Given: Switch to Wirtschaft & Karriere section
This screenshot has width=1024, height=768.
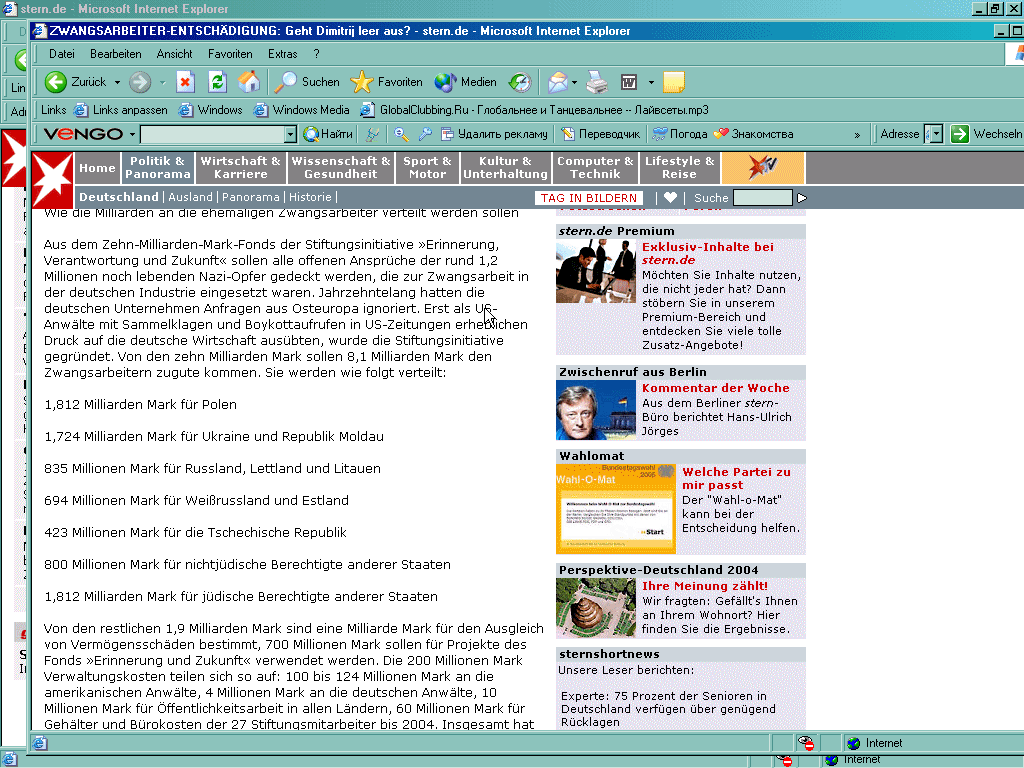Looking at the screenshot, I should [240, 168].
